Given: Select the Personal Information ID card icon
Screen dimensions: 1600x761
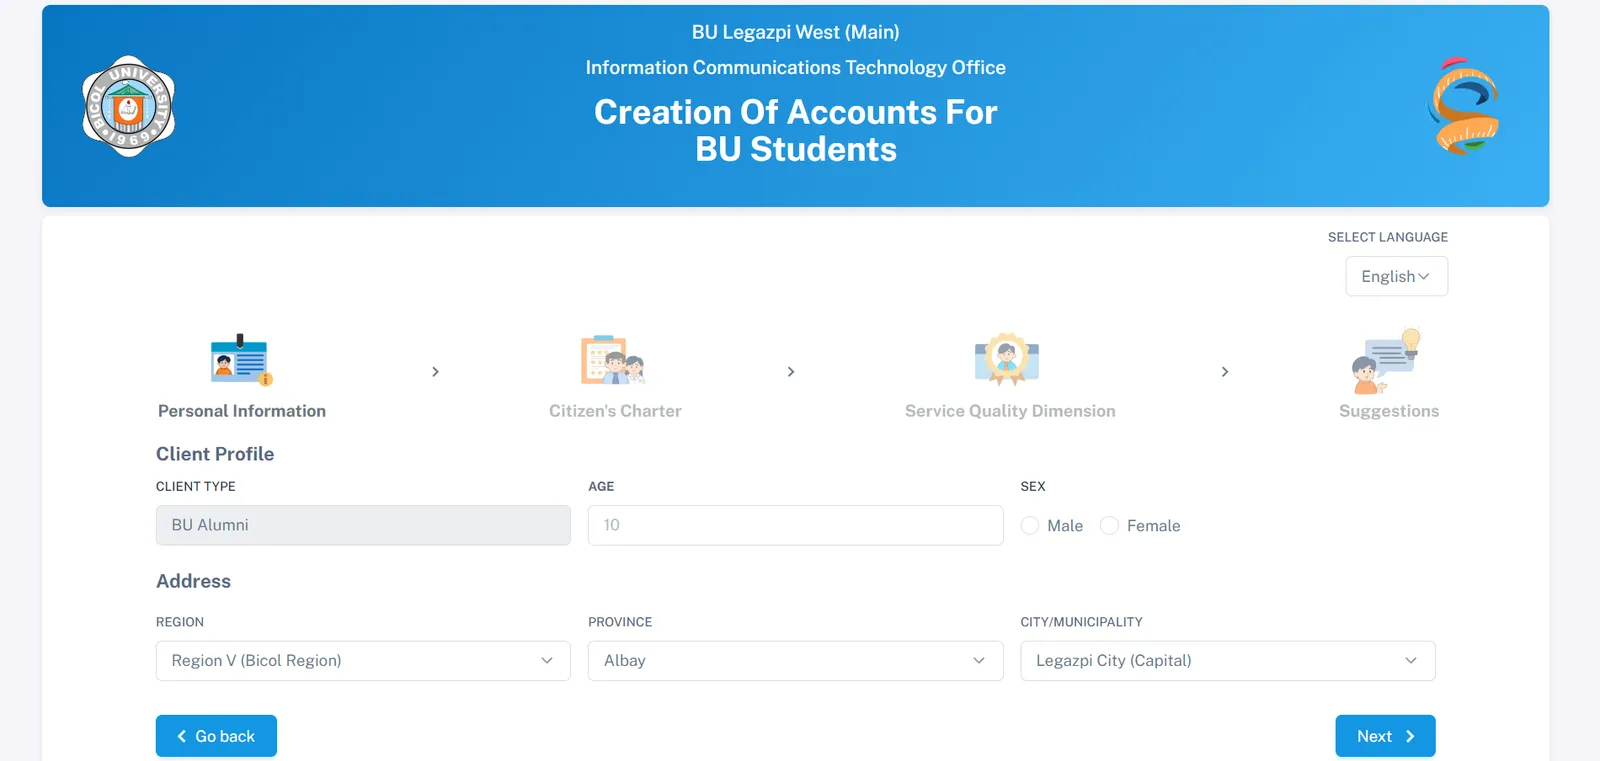Looking at the screenshot, I should 241,360.
